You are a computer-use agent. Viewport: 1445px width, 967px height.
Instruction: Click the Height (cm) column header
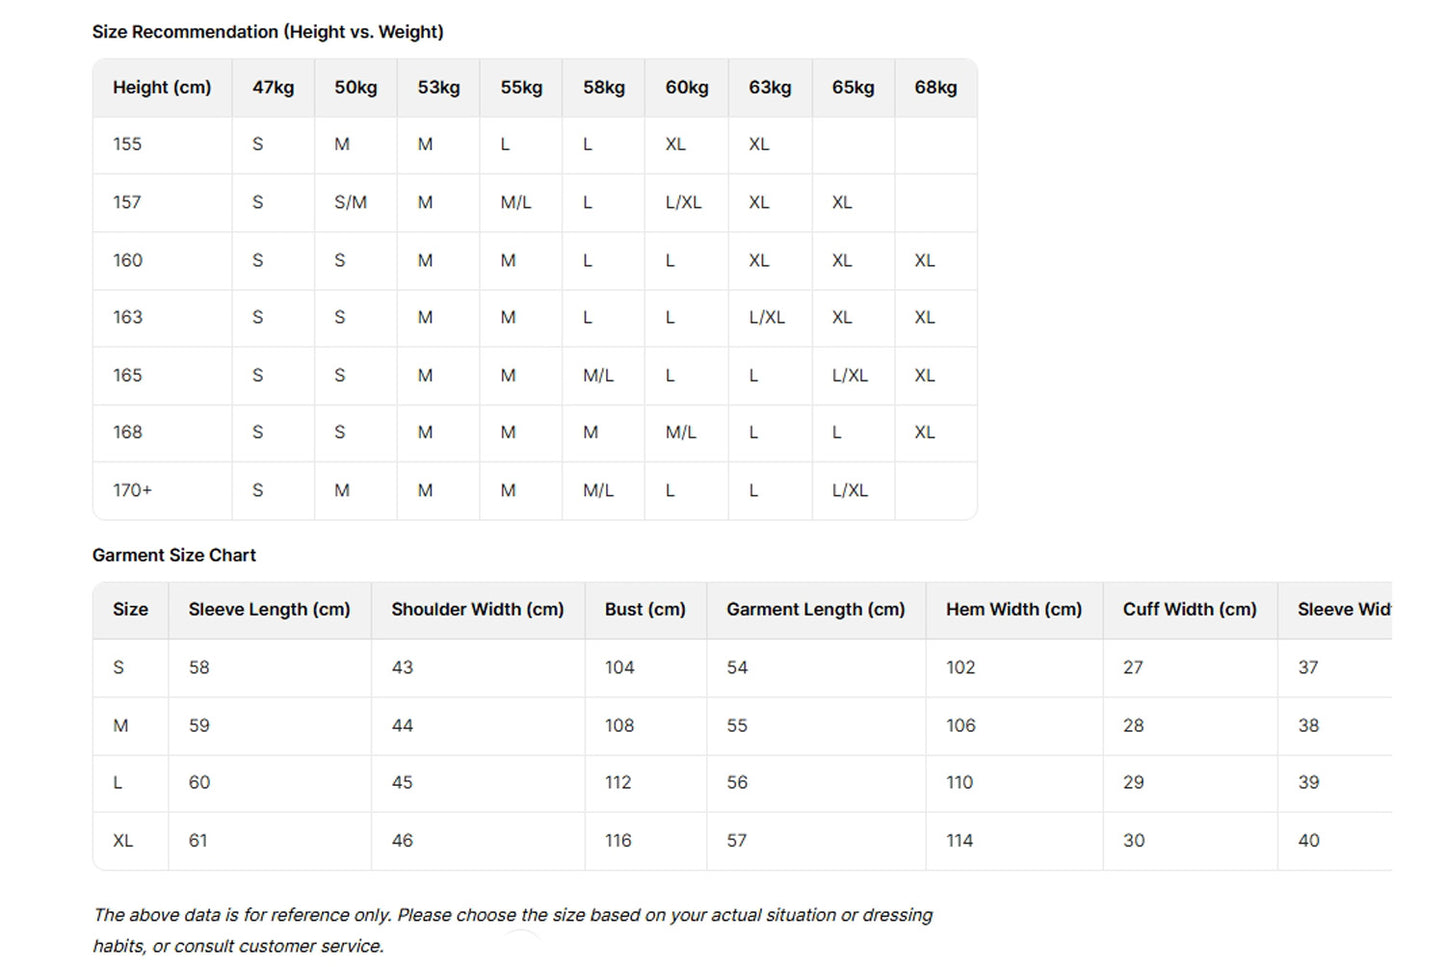[x=162, y=88]
